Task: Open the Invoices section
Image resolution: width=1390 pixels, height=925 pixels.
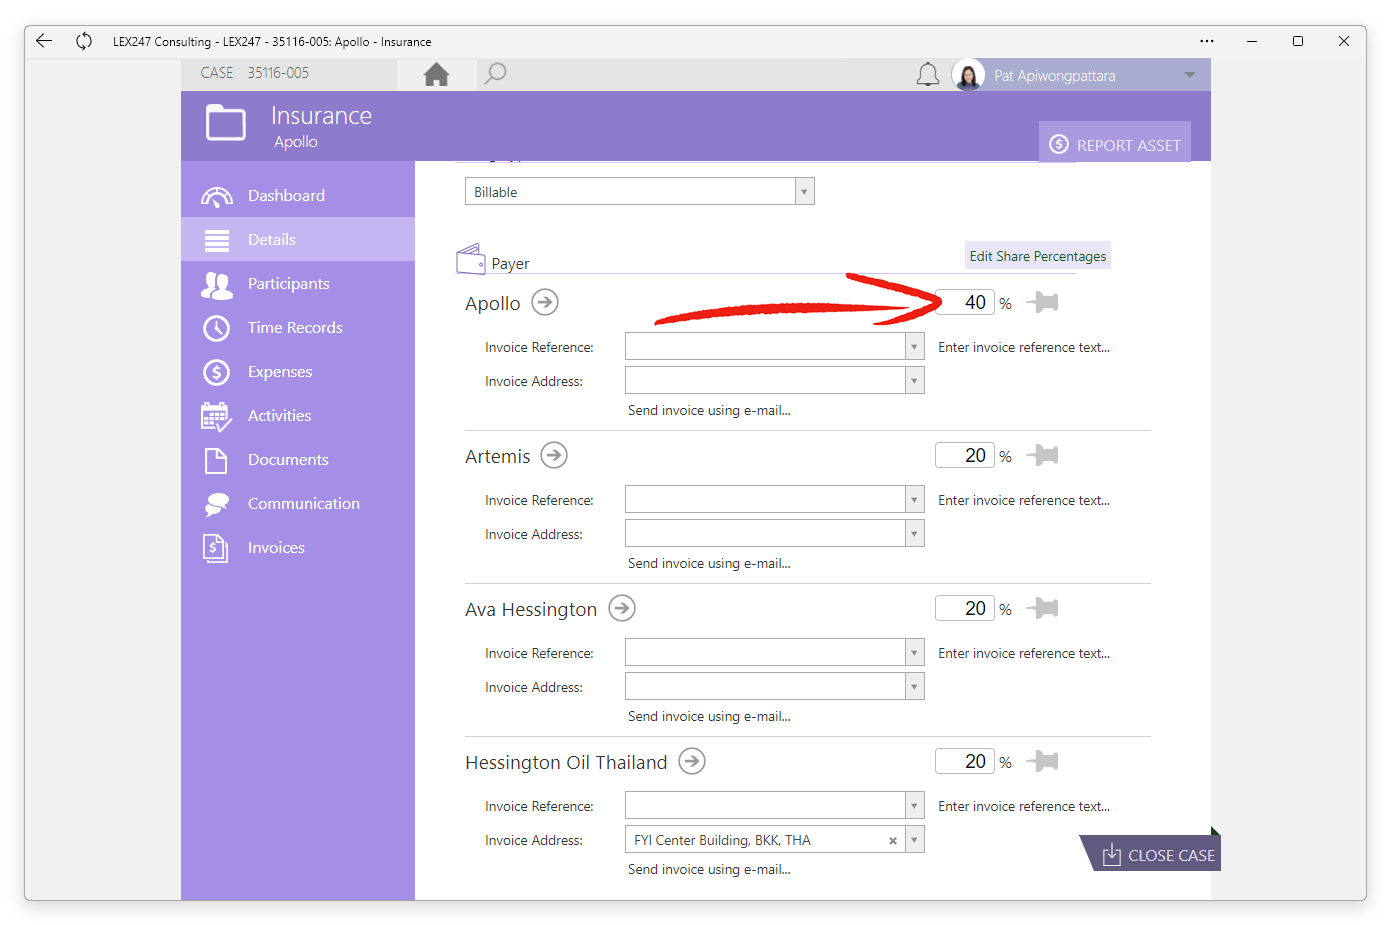Action: coord(298,548)
